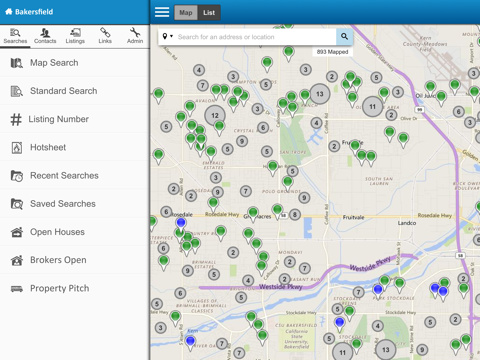Open Saved Searches

coord(75,204)
